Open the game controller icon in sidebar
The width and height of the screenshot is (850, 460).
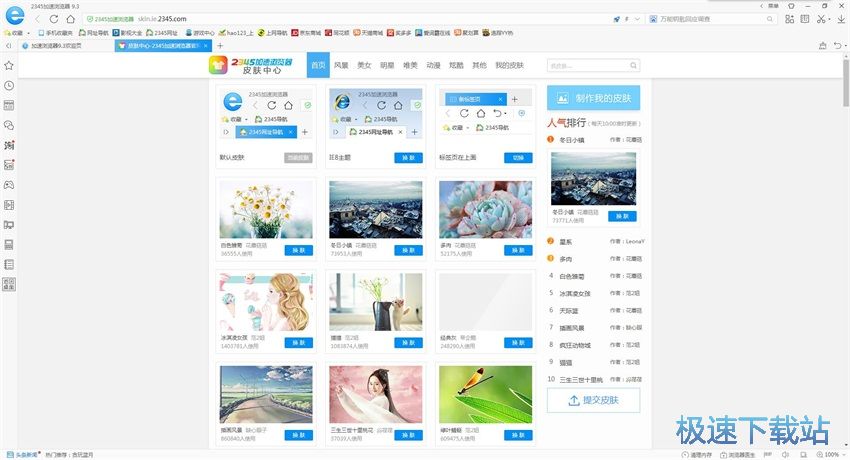[9, 185]
